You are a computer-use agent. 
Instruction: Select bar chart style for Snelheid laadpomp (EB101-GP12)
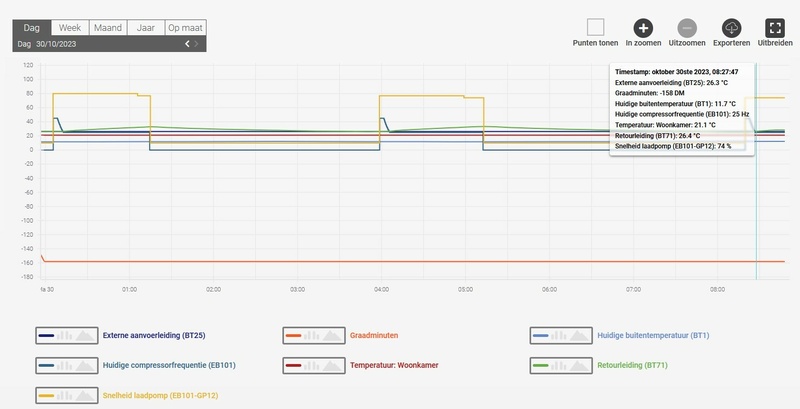point(64,395)
